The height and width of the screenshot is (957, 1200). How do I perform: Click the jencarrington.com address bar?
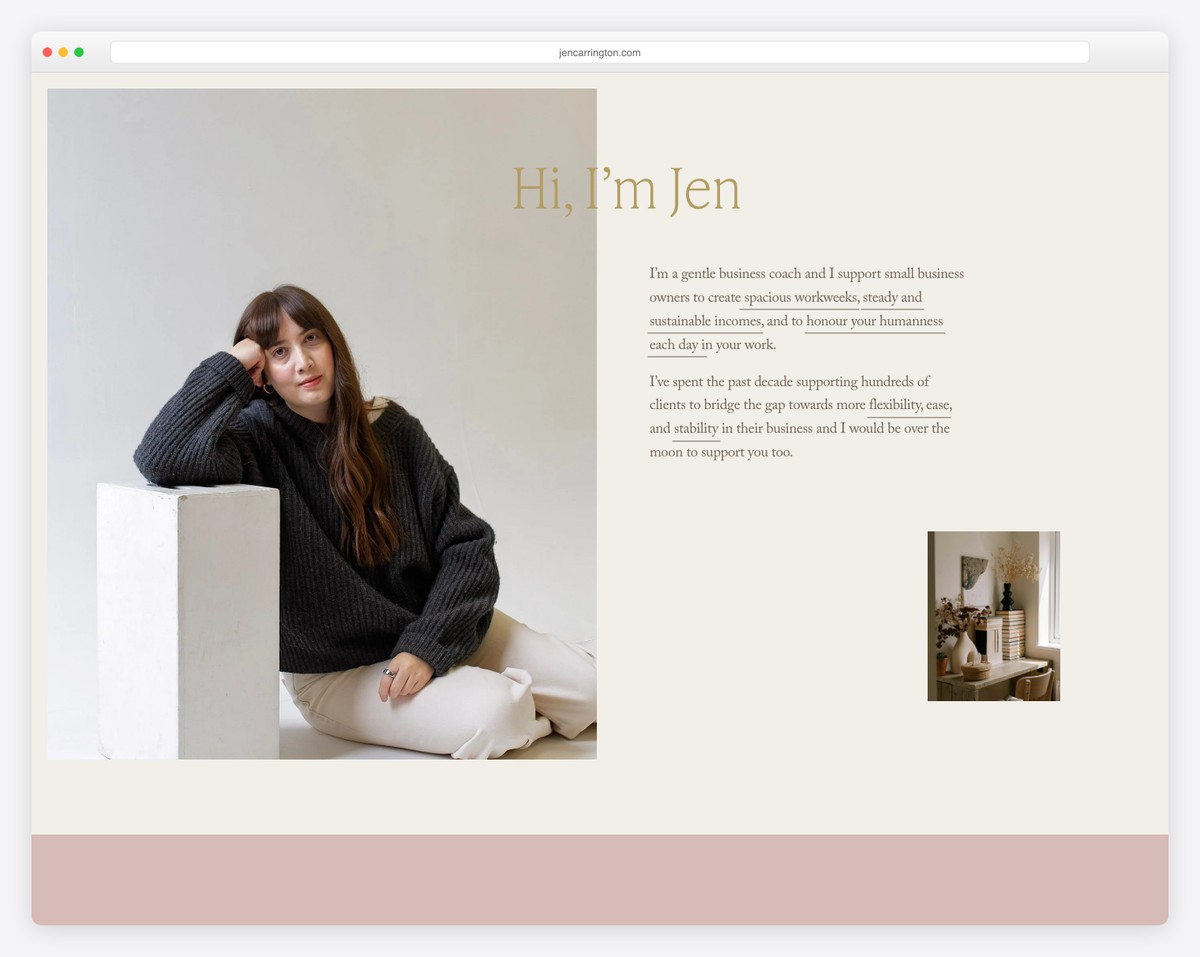[x=600, y=52]
